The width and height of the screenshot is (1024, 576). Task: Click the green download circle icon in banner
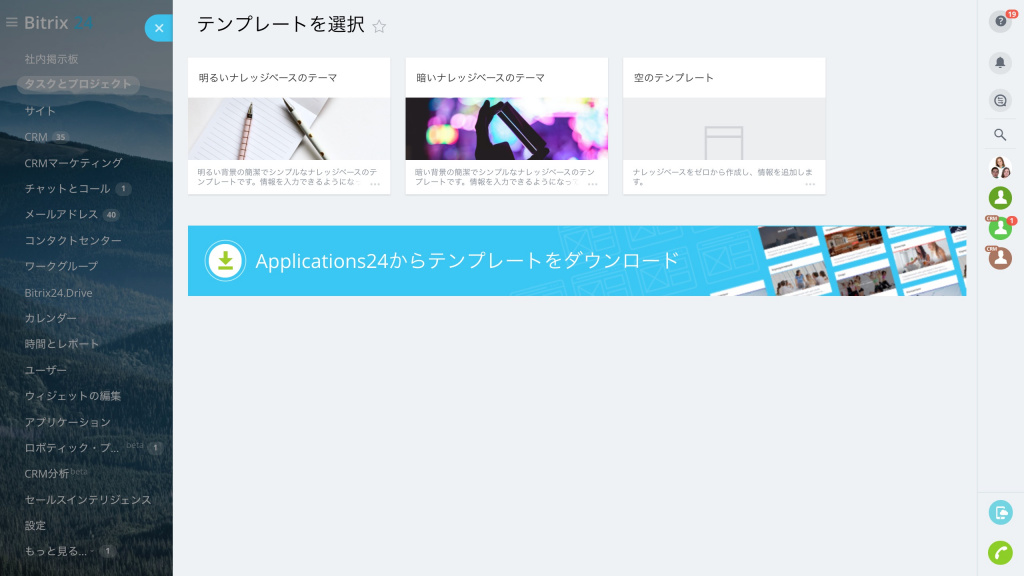coord(225,261)
